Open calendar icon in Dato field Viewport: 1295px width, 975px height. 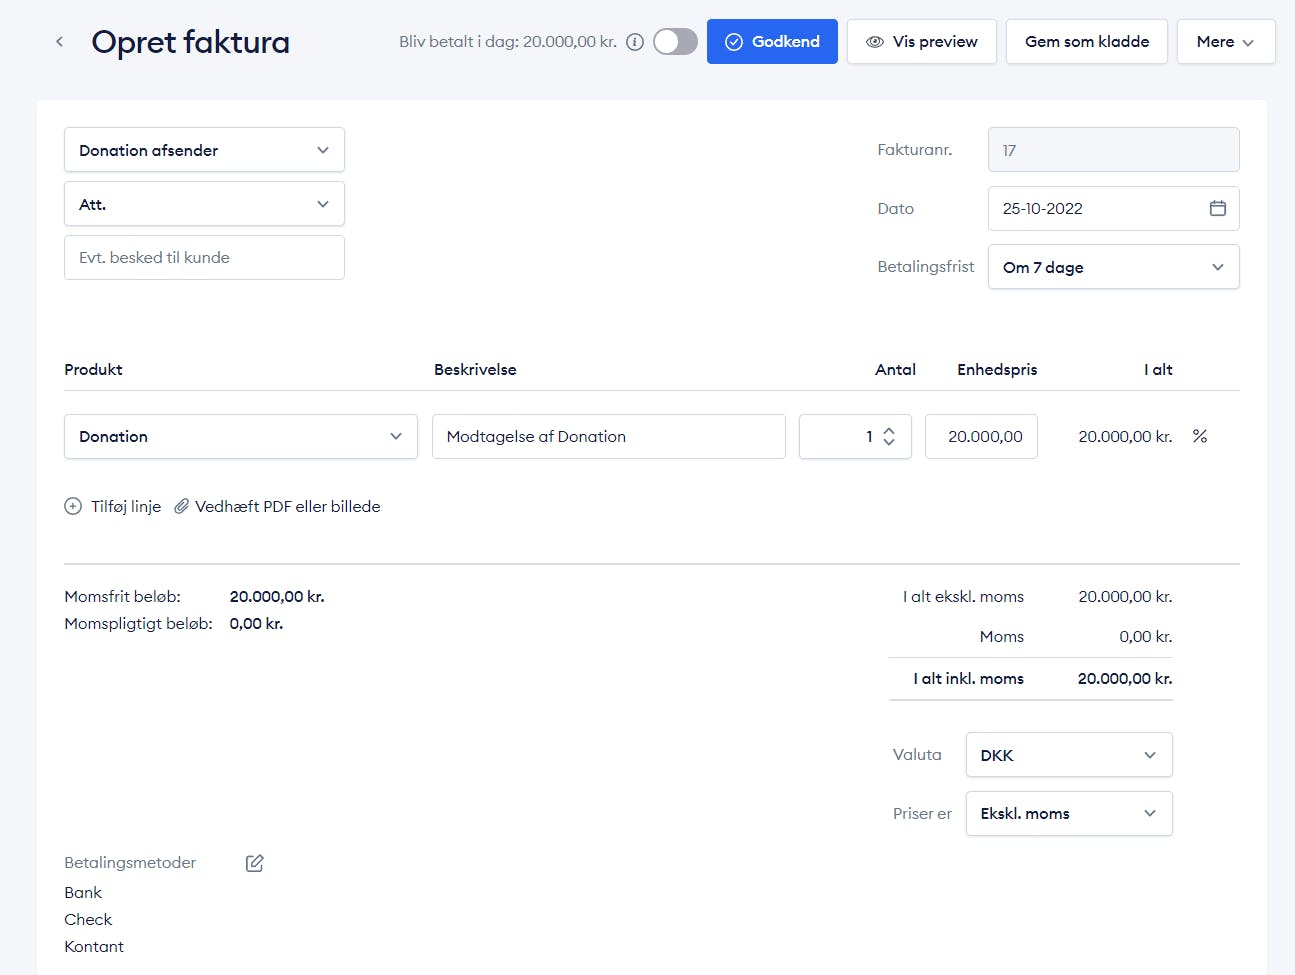click(x=1218, y=208)
